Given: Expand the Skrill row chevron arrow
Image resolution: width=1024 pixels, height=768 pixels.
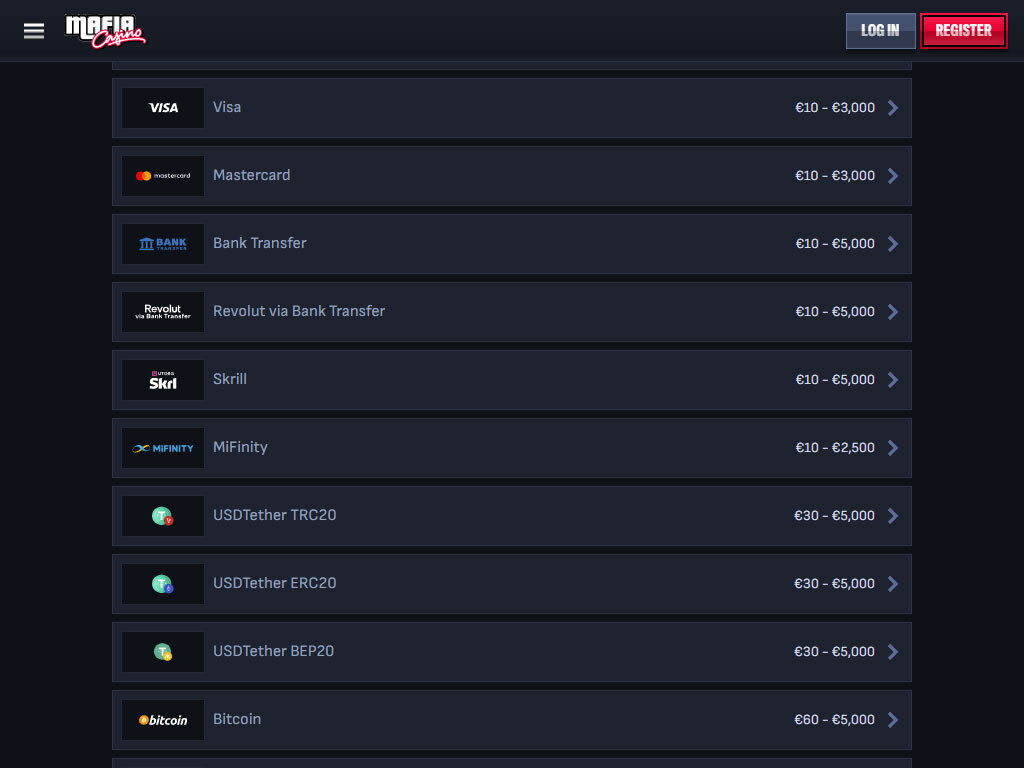Looking at the screenshot, I should pyautogui.click(x=893, y=379).
